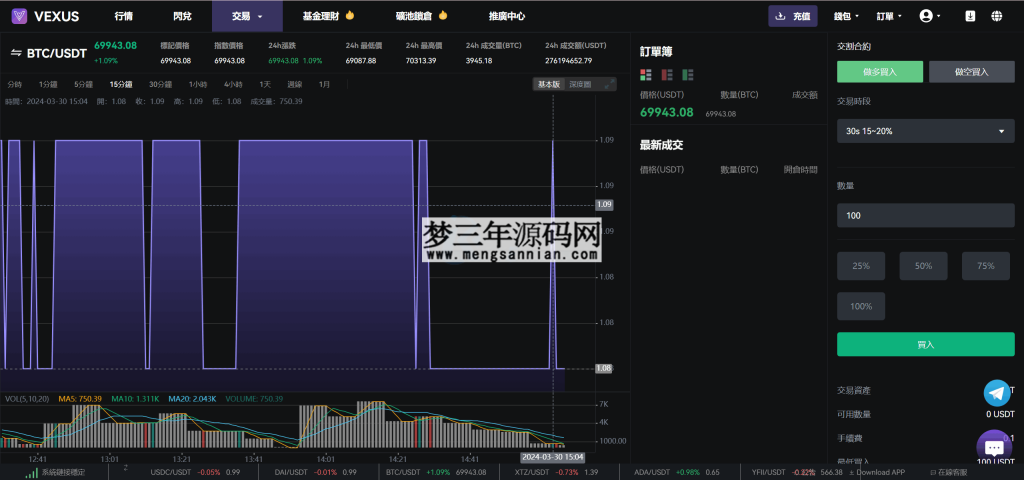Open the 推廣中心 promotion center

(507, 16)
